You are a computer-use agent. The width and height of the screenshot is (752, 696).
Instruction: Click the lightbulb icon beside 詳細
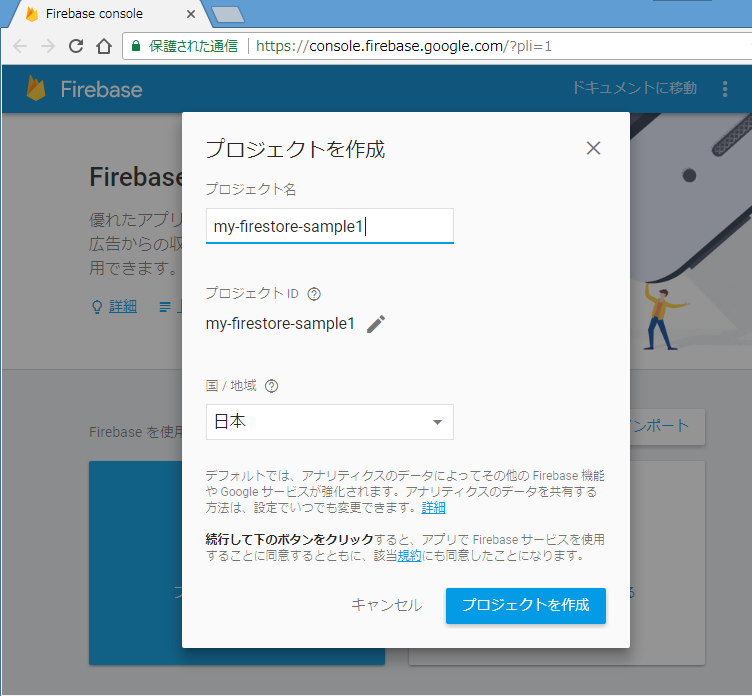click(x=97, y=307)
